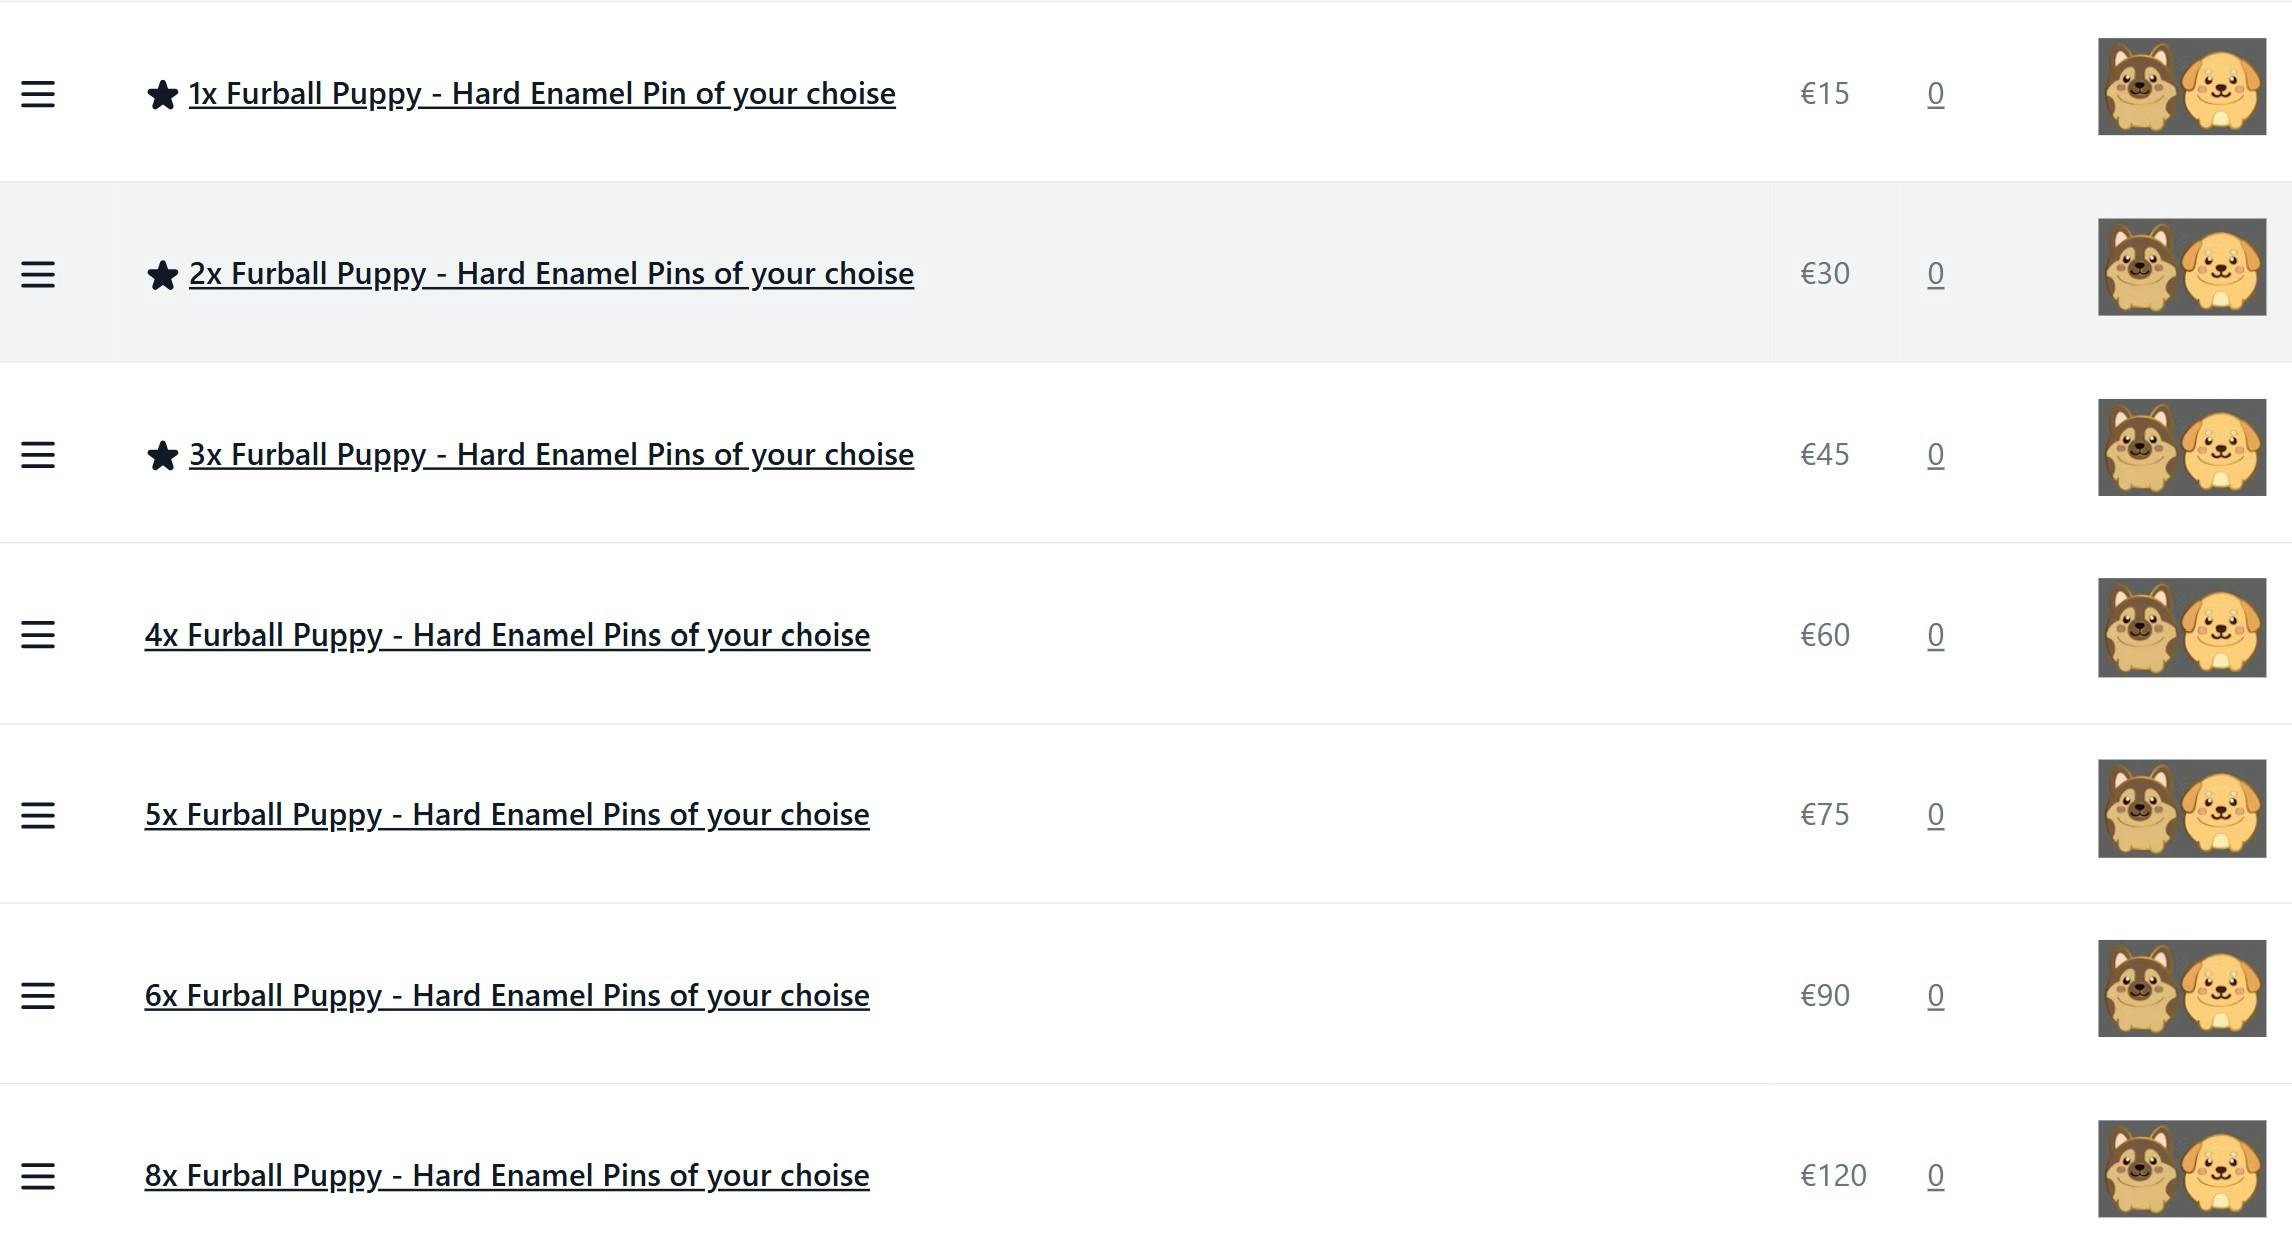Click the 0 count for the €75 item

click(1935, 815)
